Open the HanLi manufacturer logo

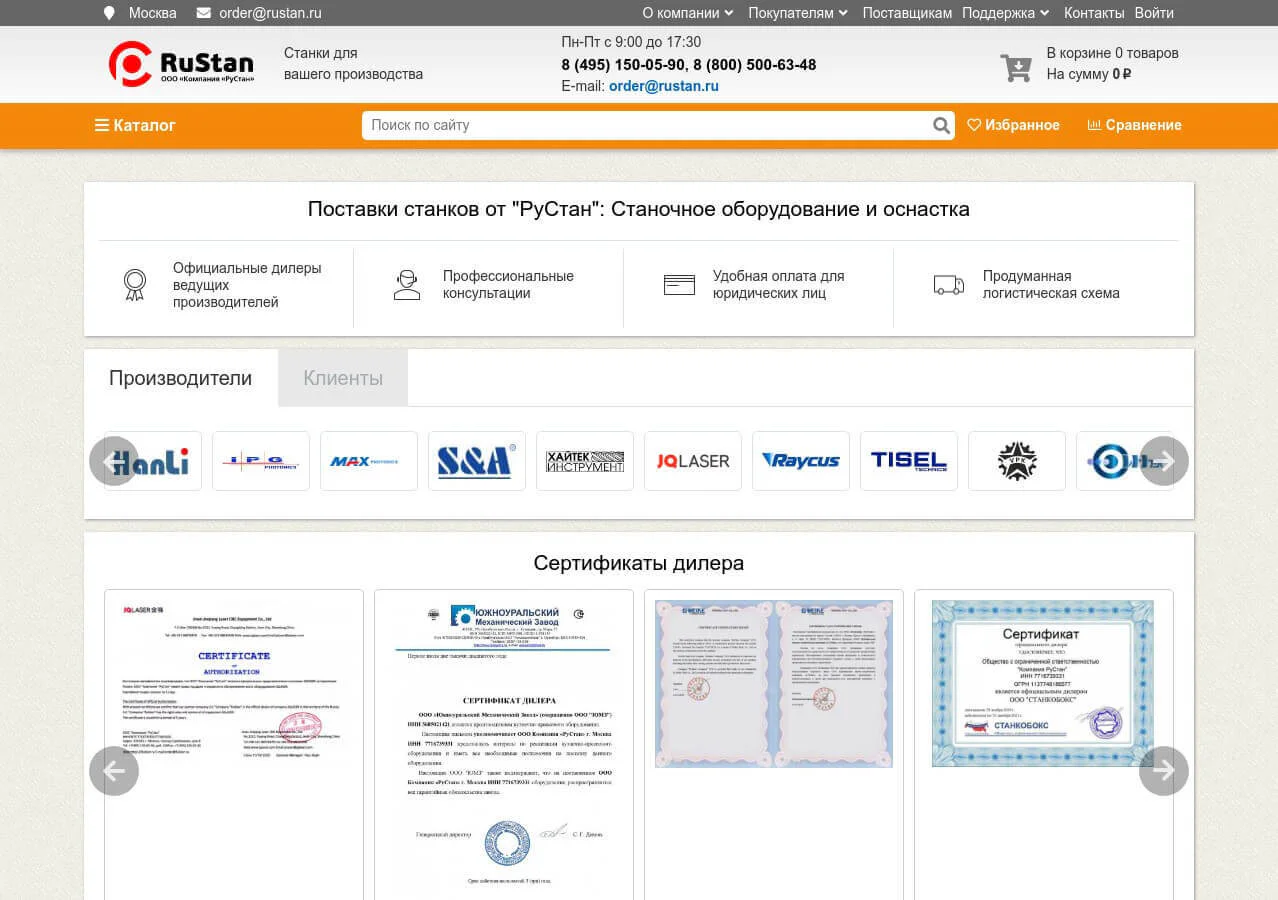click(153, 461)
